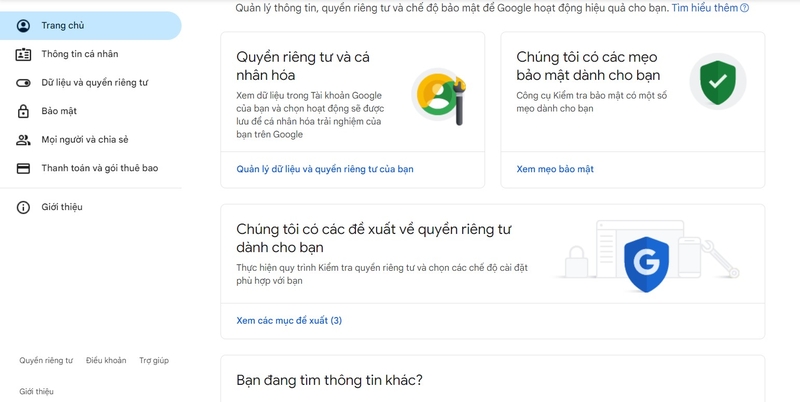Click the Quyền riêng tư và cá nhân hóa heading
The image size is (800, 402).
303,66
